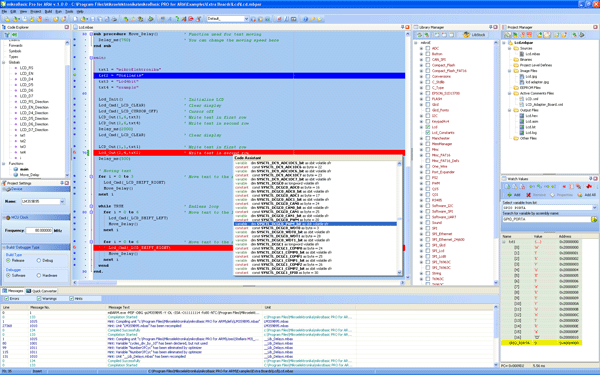Click the Code Assistant list scrollbar
This screenshot has width=600, height=375.
pos(399,218)
